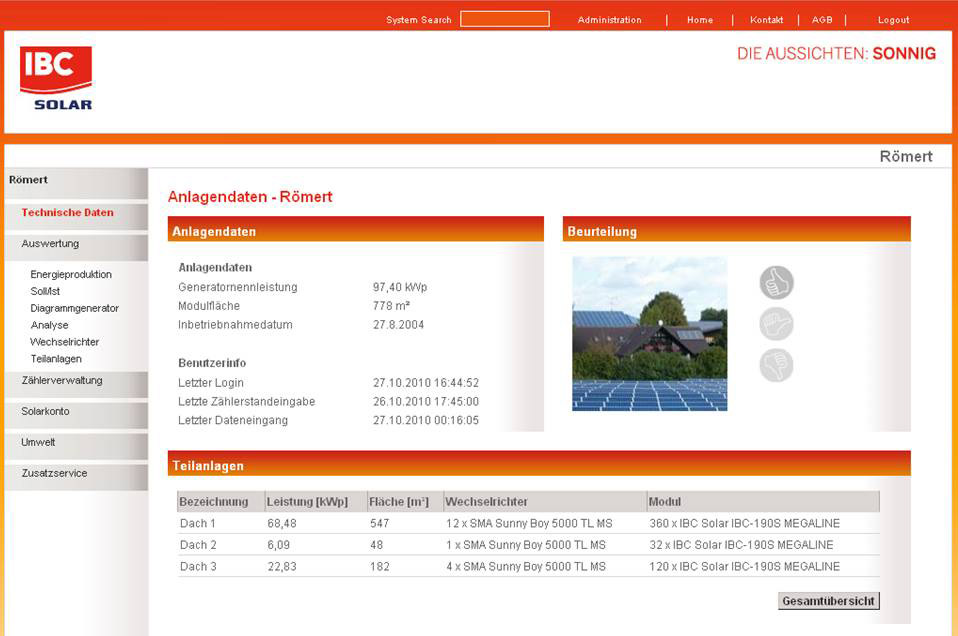958x636 pixels.
Task: Click 32 x IBC Solar module cell
Action: pyautogui.click(x=741, y=545)
